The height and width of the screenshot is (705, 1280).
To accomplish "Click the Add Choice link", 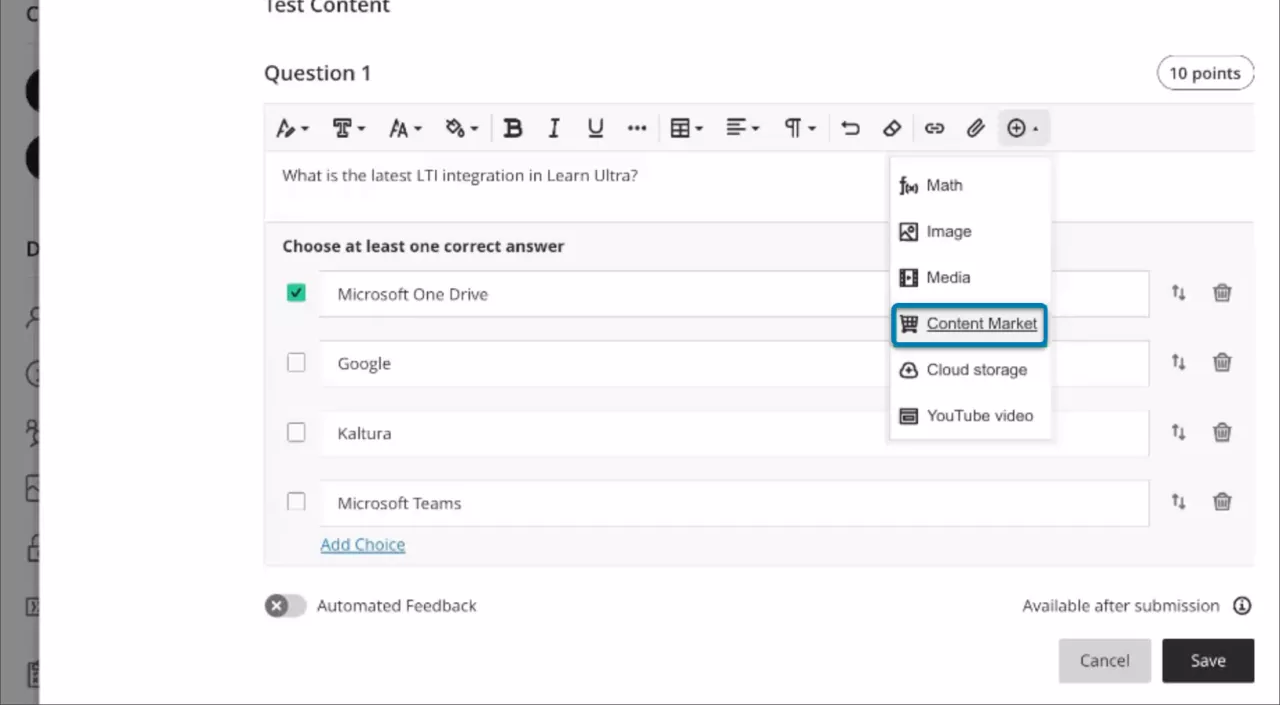I will tap(363, 545).
